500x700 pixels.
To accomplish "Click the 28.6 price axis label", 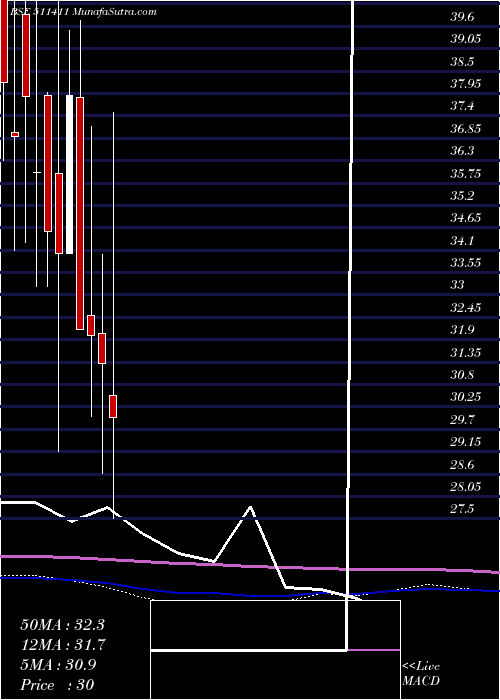I will tap(462, 465).
